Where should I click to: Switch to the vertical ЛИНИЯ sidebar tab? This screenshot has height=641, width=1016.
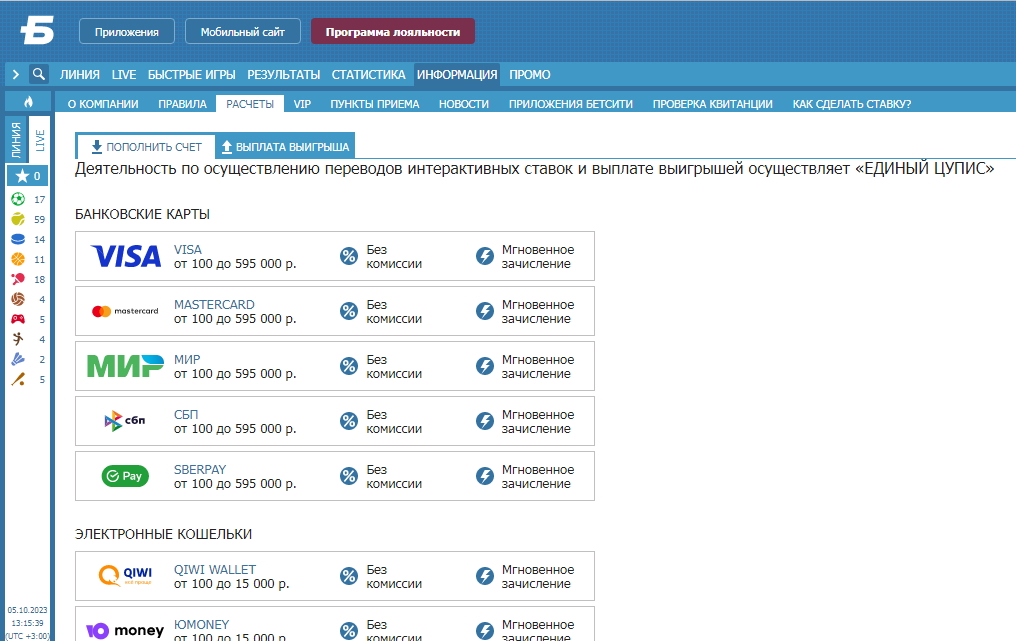[16, 139]
